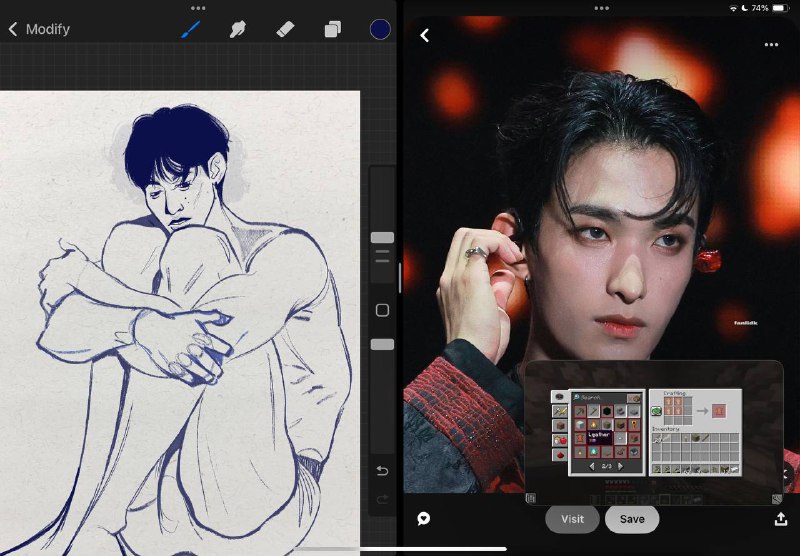Select the Procreate eraser tool
800x556 pixels.
285,29
